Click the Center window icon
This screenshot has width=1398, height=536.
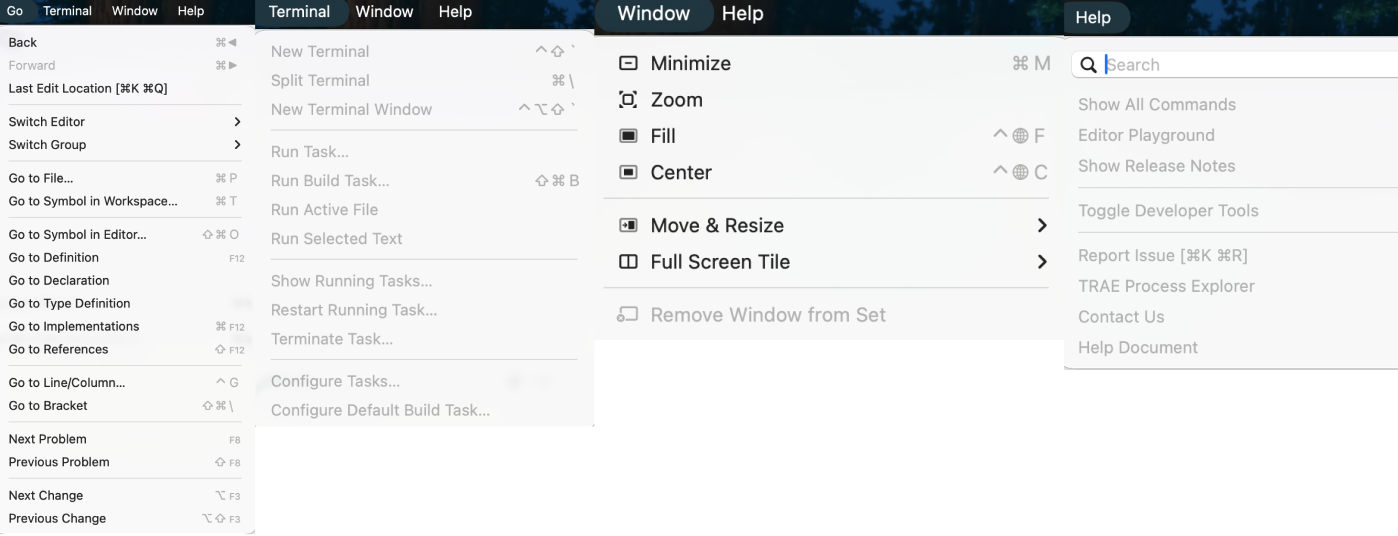click(628, 172)
